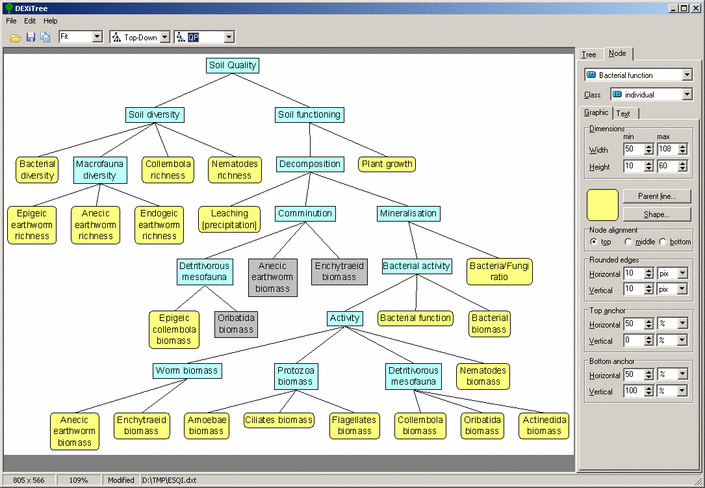Select the gray Oribatida biomass node
The height and width of the screenshot is (488, 705).
coord(236,324)
